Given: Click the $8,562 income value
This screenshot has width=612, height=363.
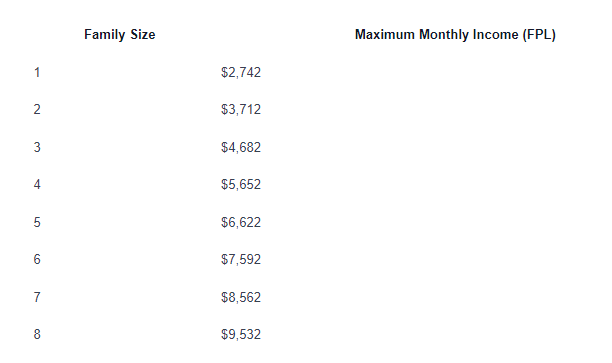Looking at the screenshot, I should click(241, 297).
